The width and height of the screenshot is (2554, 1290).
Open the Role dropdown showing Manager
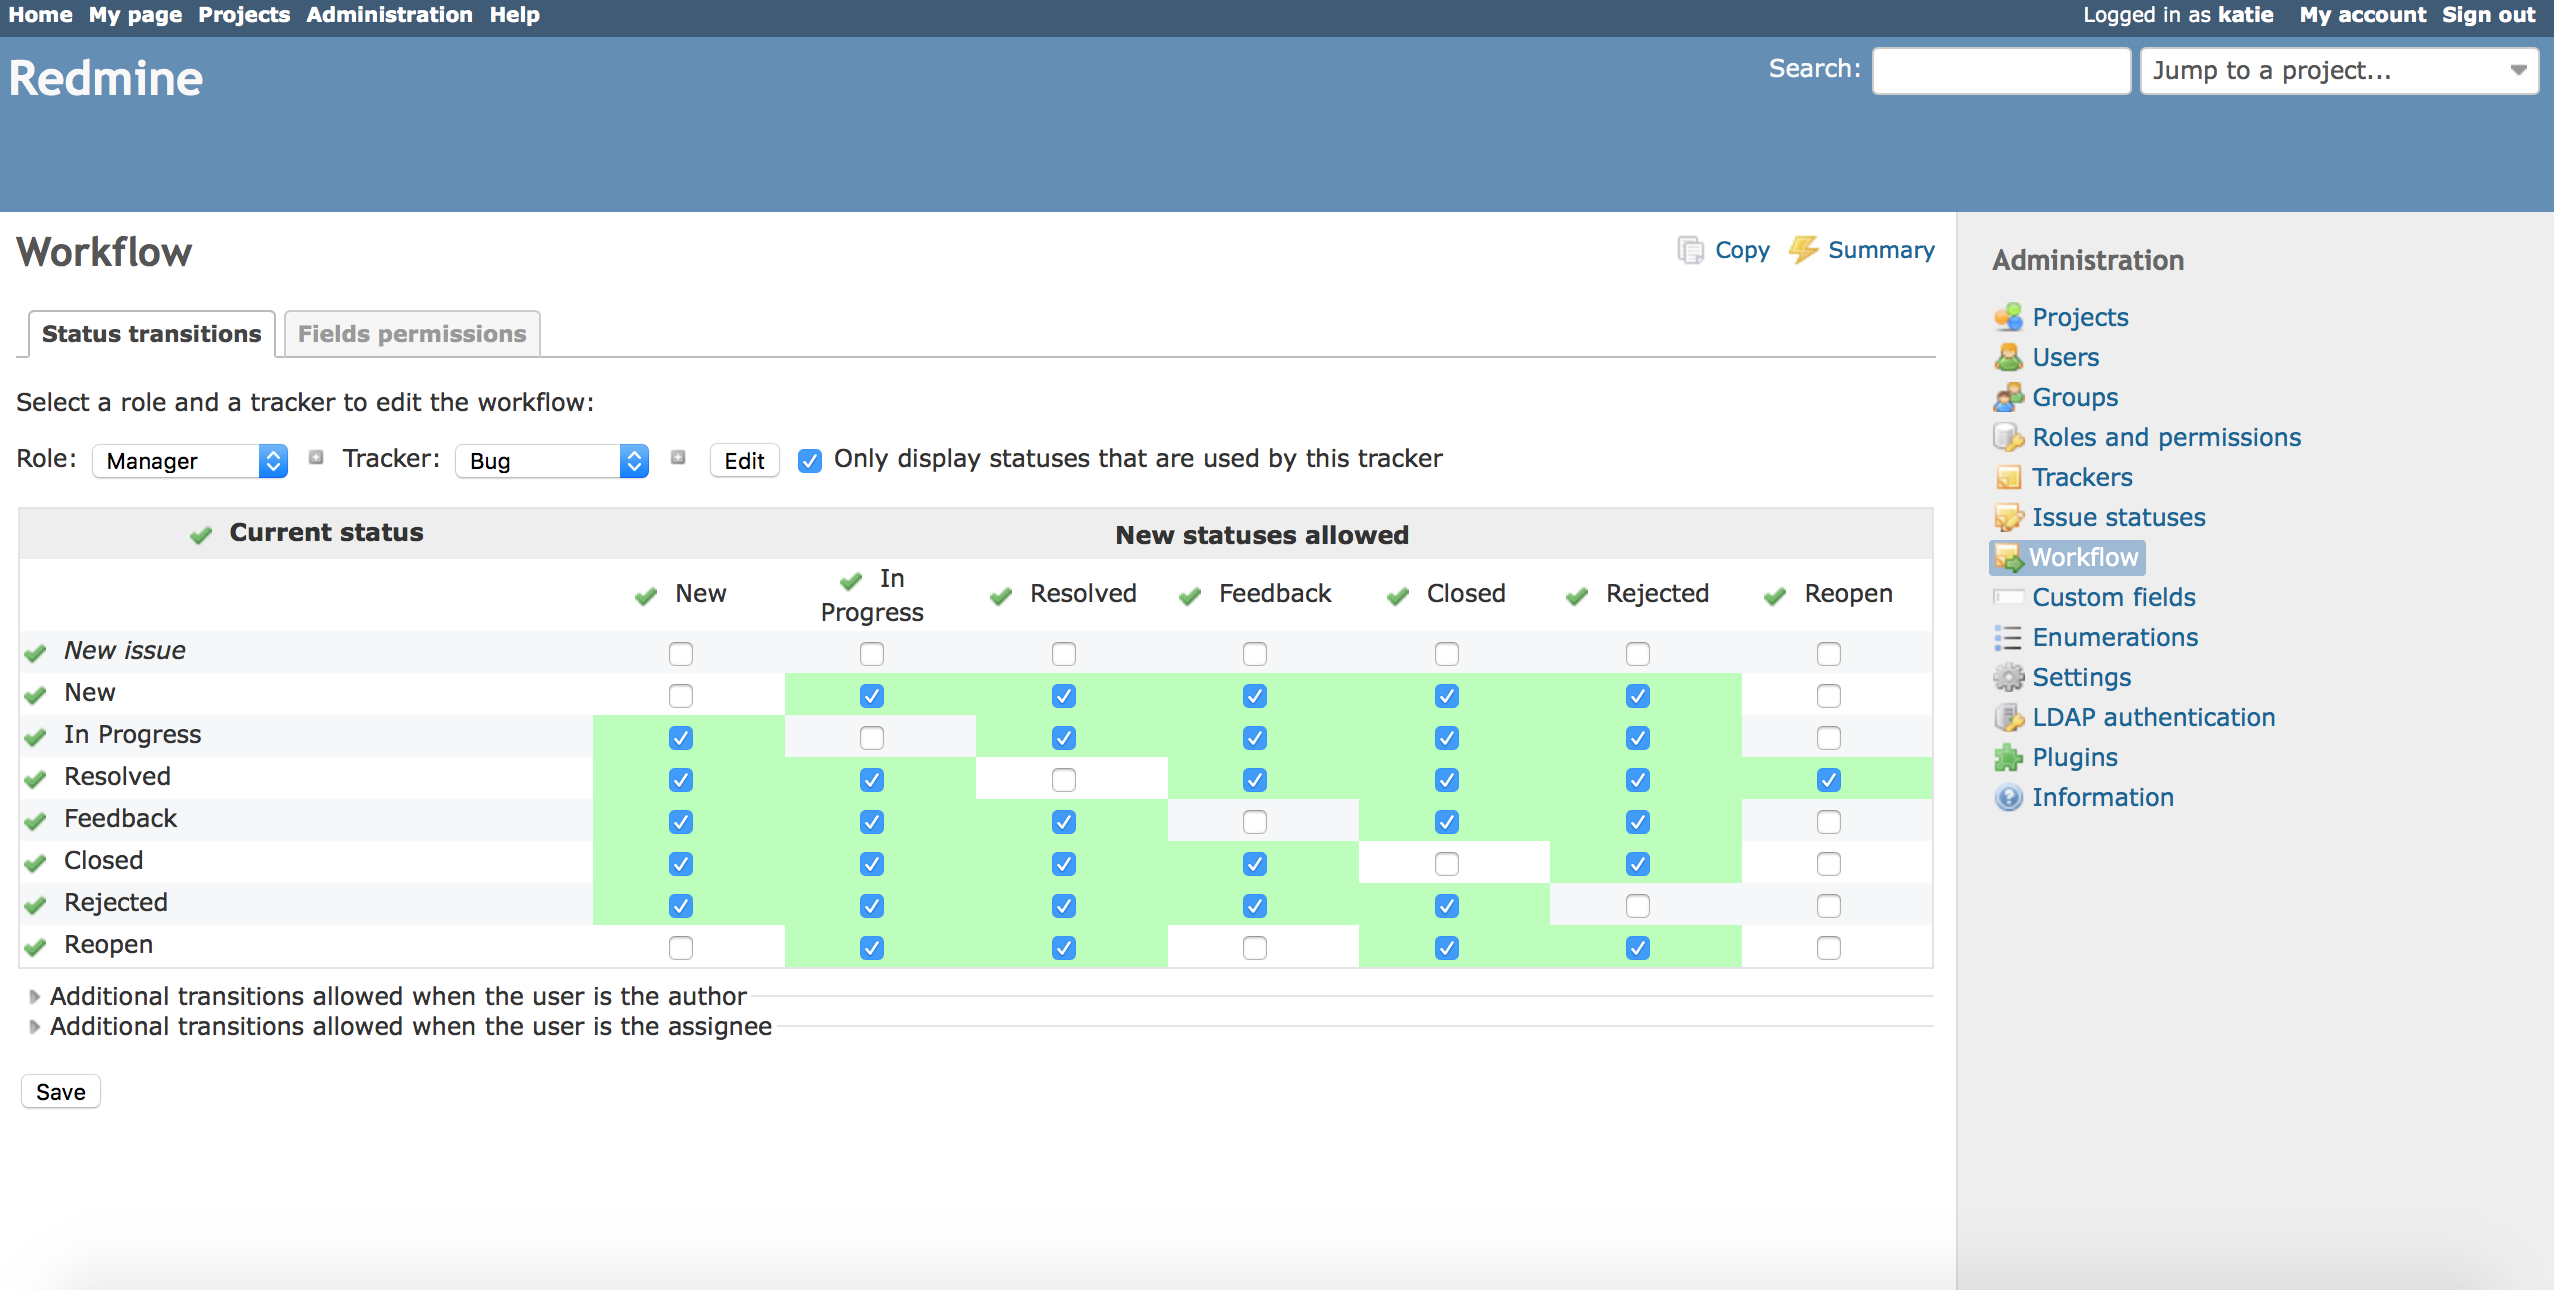pyautogui.click(x=190, y=461)
